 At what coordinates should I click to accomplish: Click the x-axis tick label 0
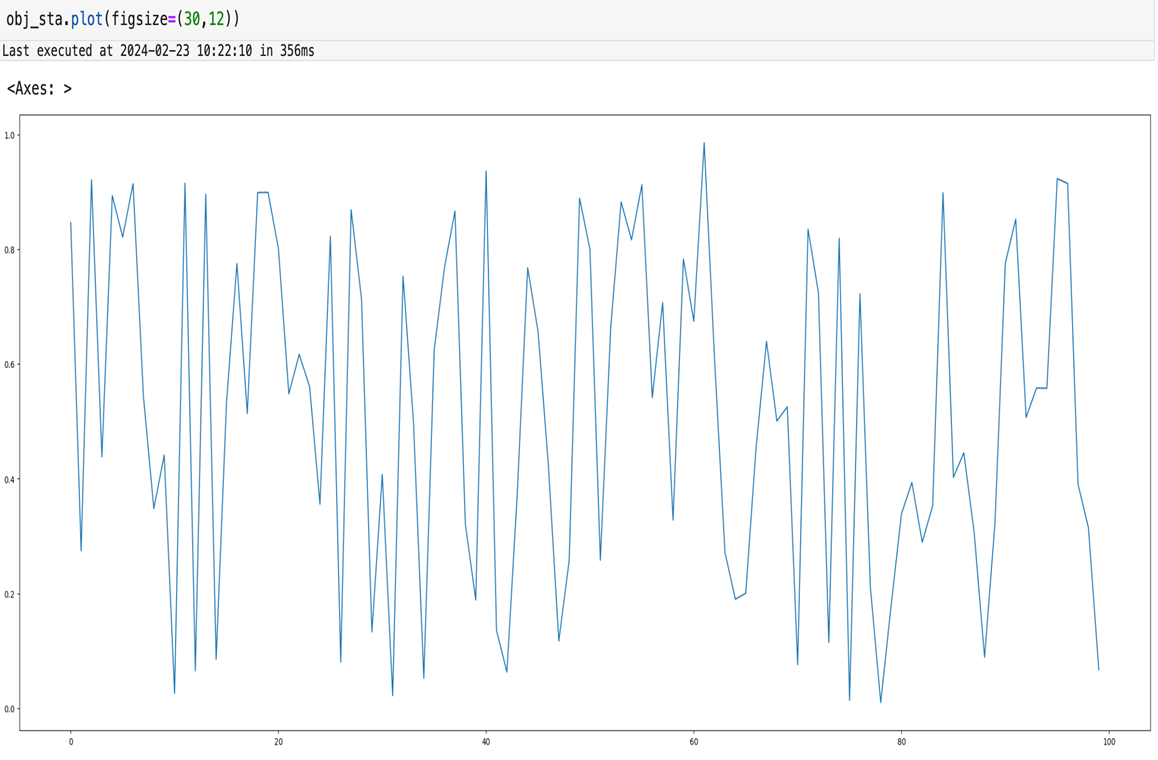[71, 742]
